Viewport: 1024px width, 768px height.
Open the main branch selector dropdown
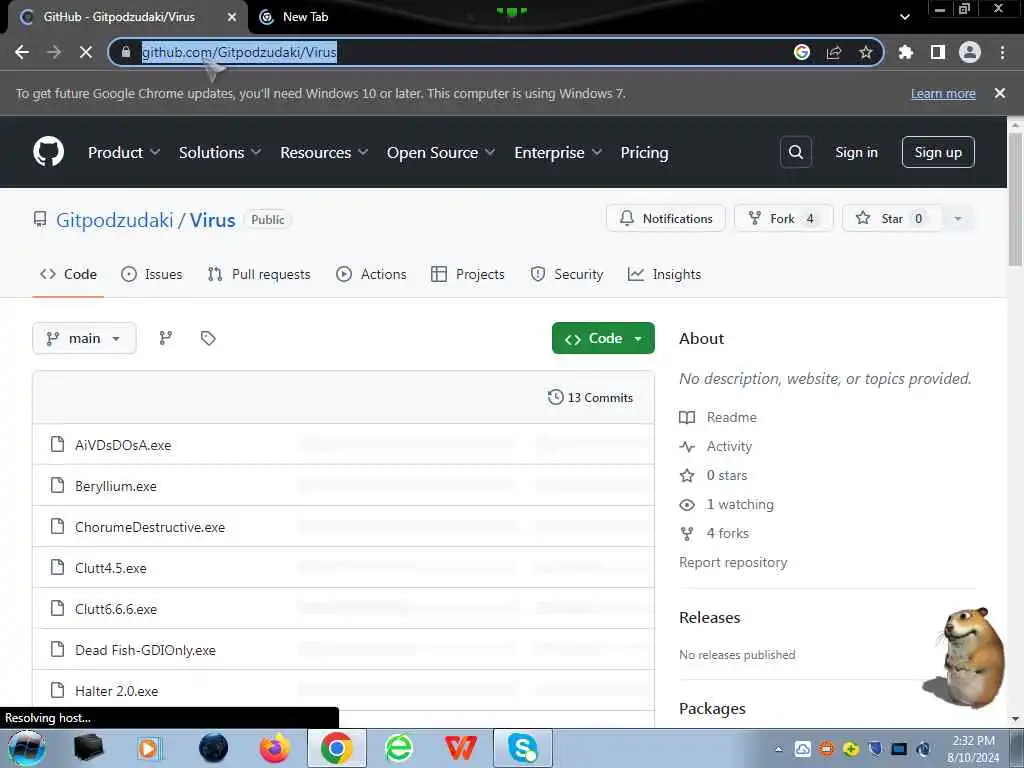click(84, 338)
